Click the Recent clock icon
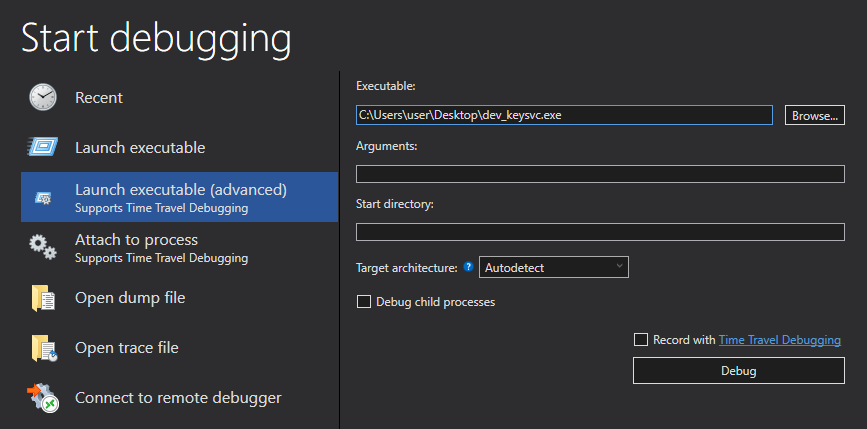Viewport: 867px width, 429px height. click(x=43, y=98)
